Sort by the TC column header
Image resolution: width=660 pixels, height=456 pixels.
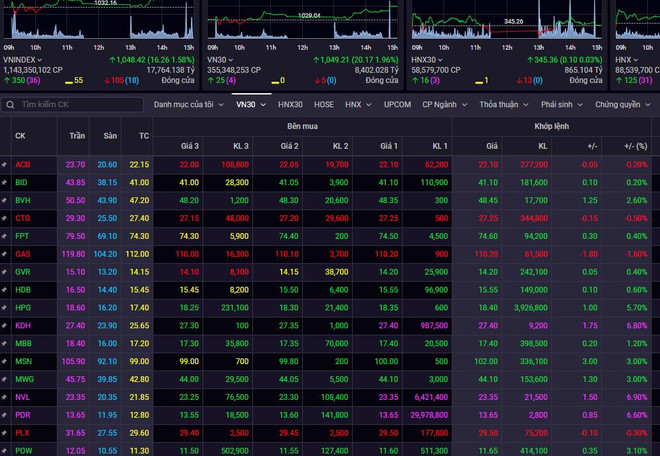(144, 136)
